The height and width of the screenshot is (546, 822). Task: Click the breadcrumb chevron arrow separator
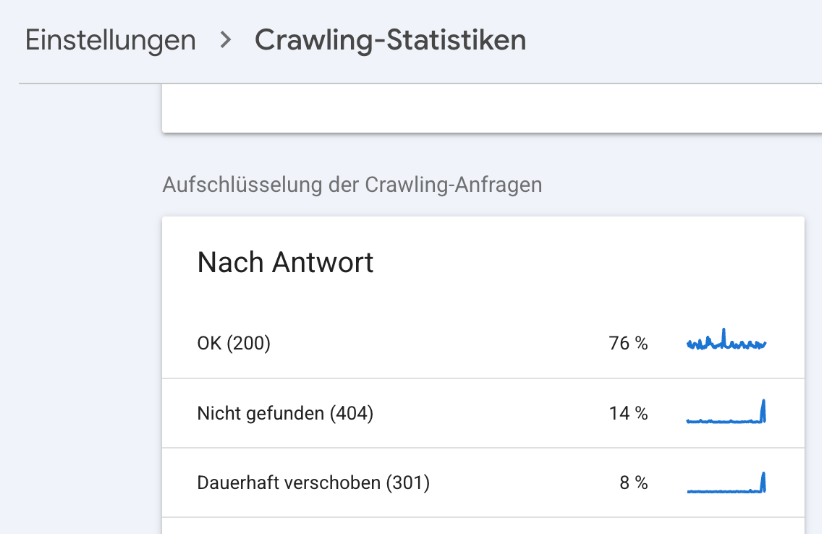225,40
